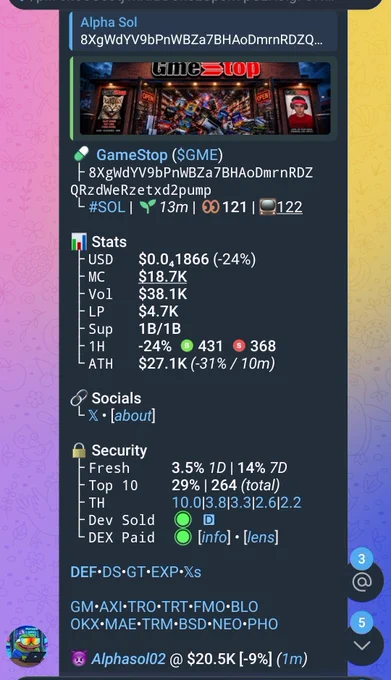Image resolution: width=391 pixels, height=680 pixels.
Task: Jump to latest messages with down chevron
Action: (x=362, y=645)
